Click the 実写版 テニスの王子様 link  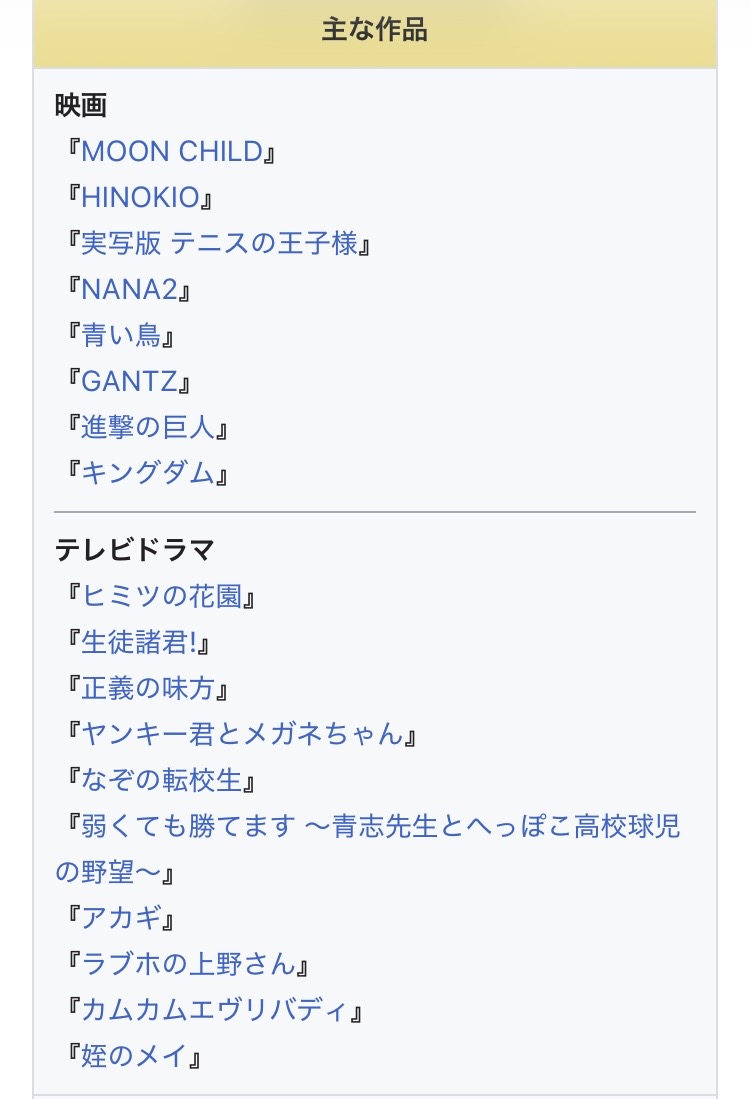(x=218, y=244)
